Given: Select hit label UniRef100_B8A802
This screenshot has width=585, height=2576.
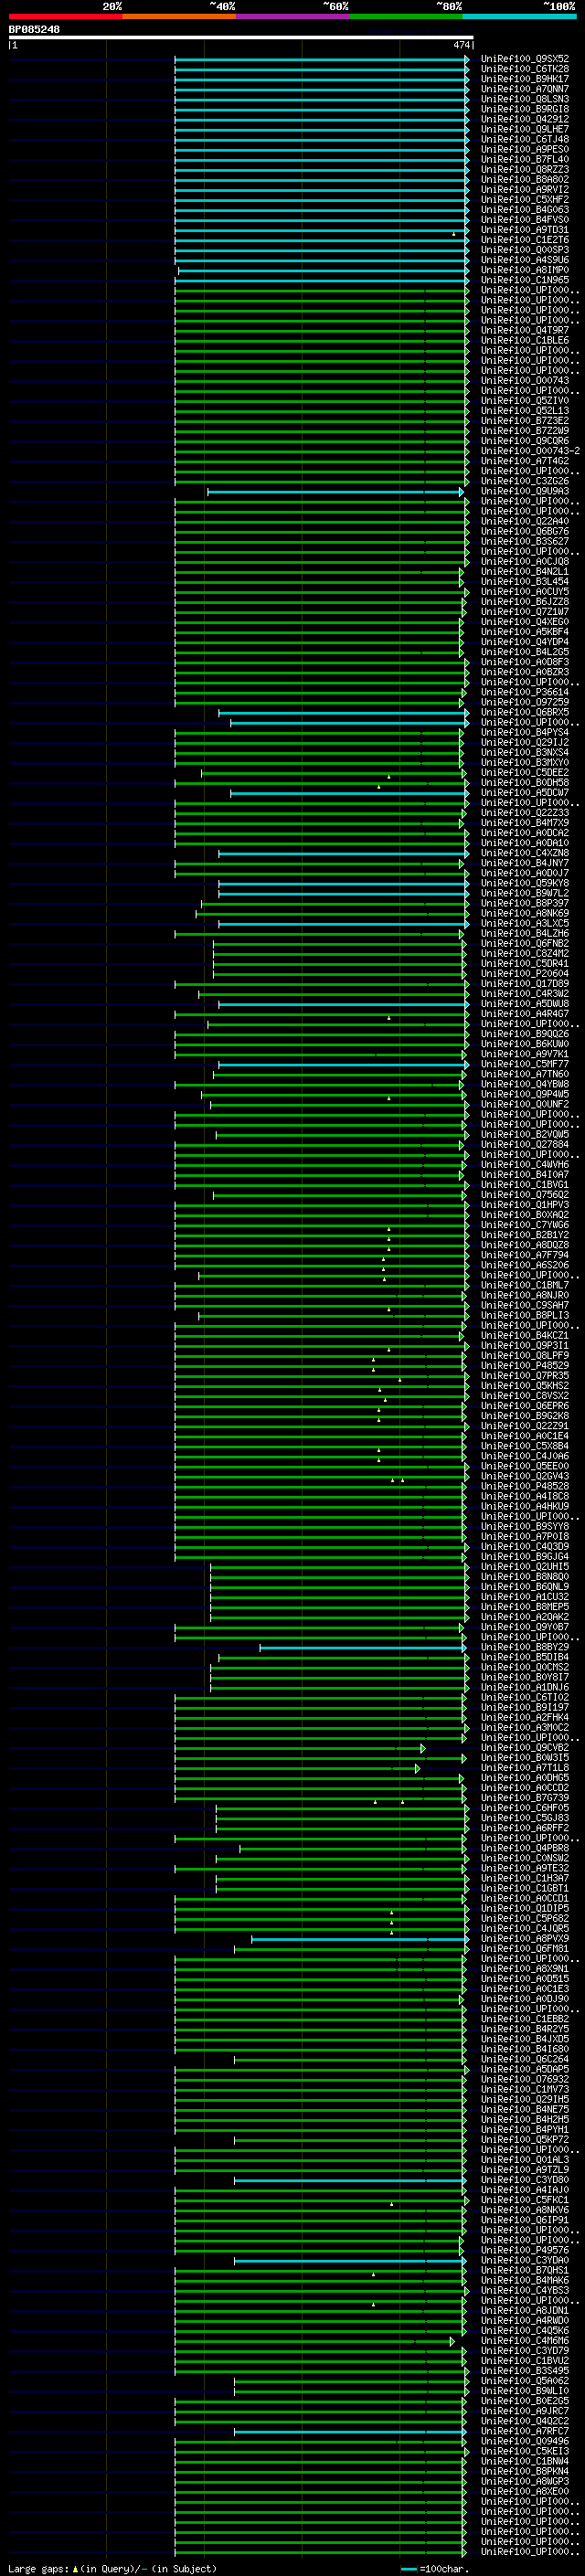Looking at the screenshot, I should (525, 179).
